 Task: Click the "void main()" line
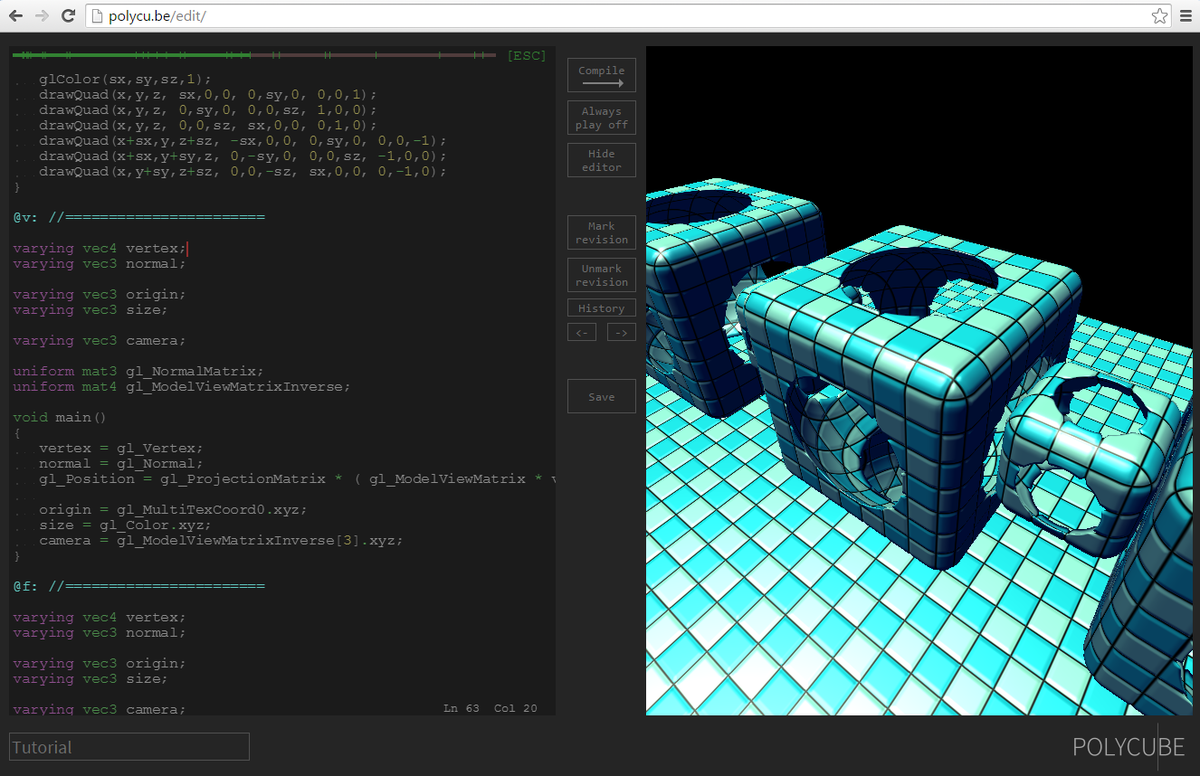coord(59,417)
